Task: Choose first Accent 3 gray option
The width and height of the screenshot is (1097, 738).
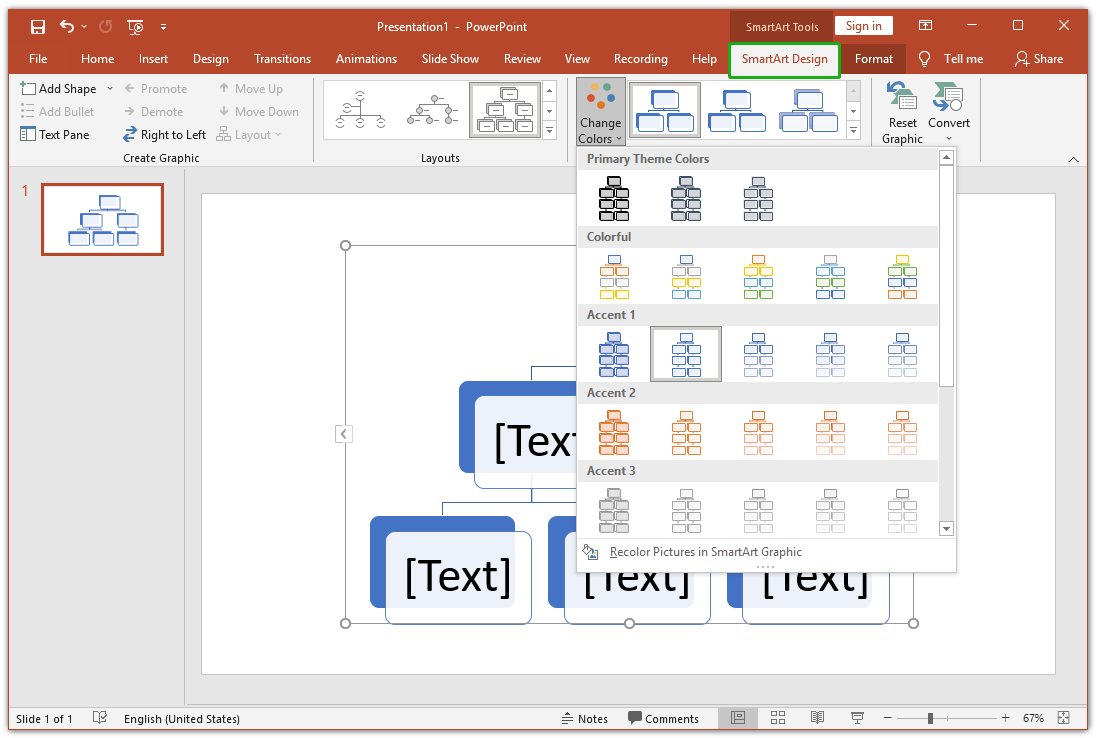Action: [x=614, y=511]
